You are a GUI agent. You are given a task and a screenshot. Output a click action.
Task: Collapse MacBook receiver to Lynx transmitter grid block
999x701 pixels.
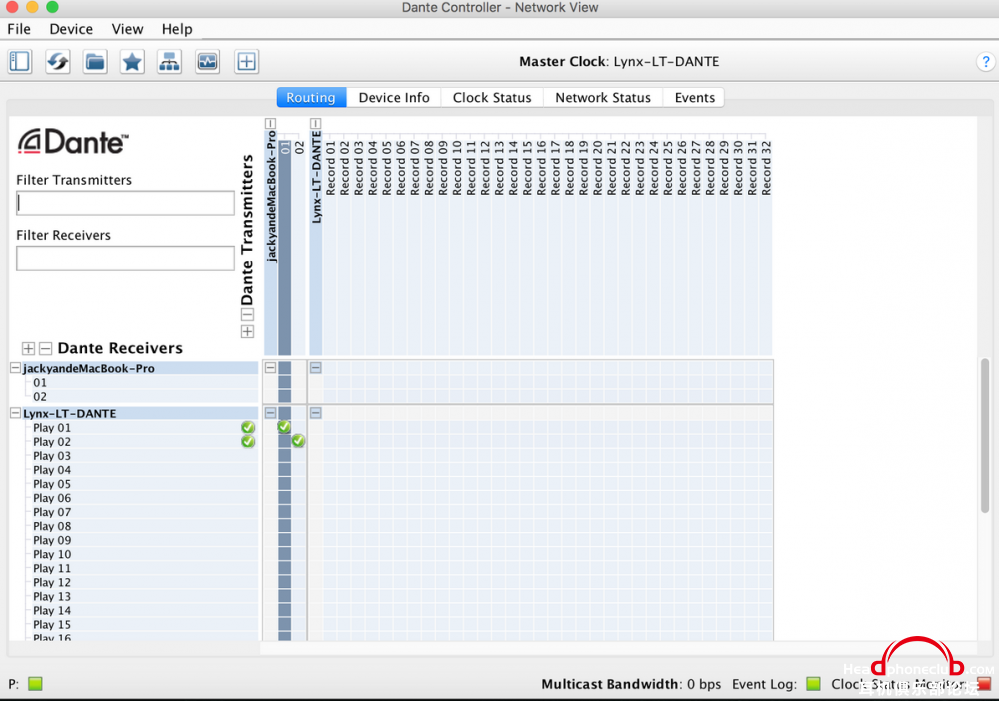[x=315, y=368]
